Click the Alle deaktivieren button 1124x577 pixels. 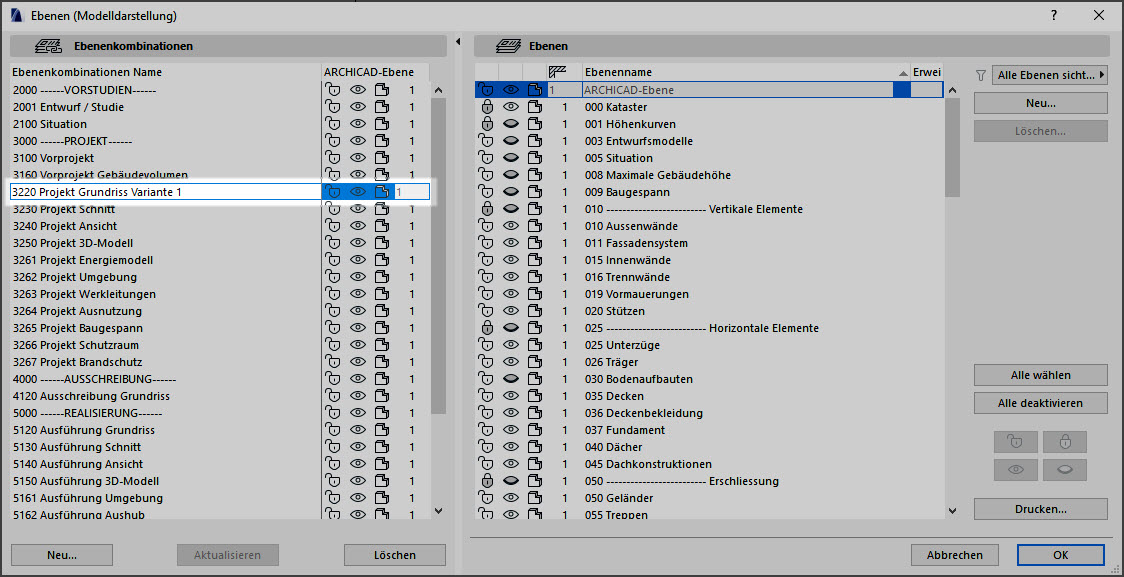1041,403
